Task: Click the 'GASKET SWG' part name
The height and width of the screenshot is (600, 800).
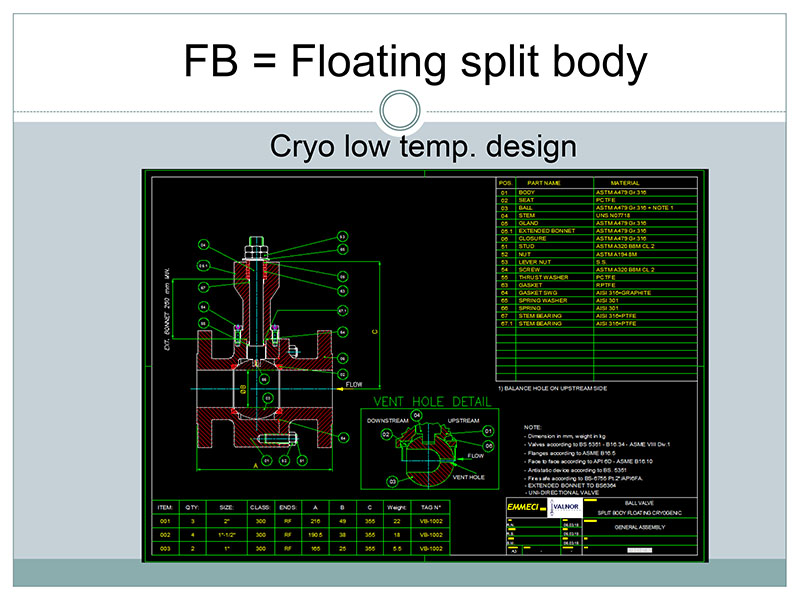Action: [x=538, y=293]
